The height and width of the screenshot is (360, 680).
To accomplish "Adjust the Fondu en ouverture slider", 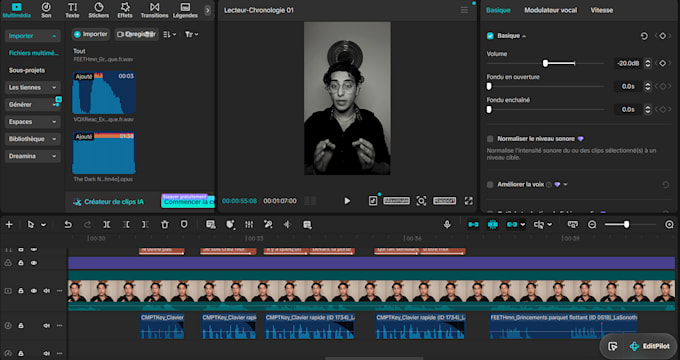I will (489, 86).
